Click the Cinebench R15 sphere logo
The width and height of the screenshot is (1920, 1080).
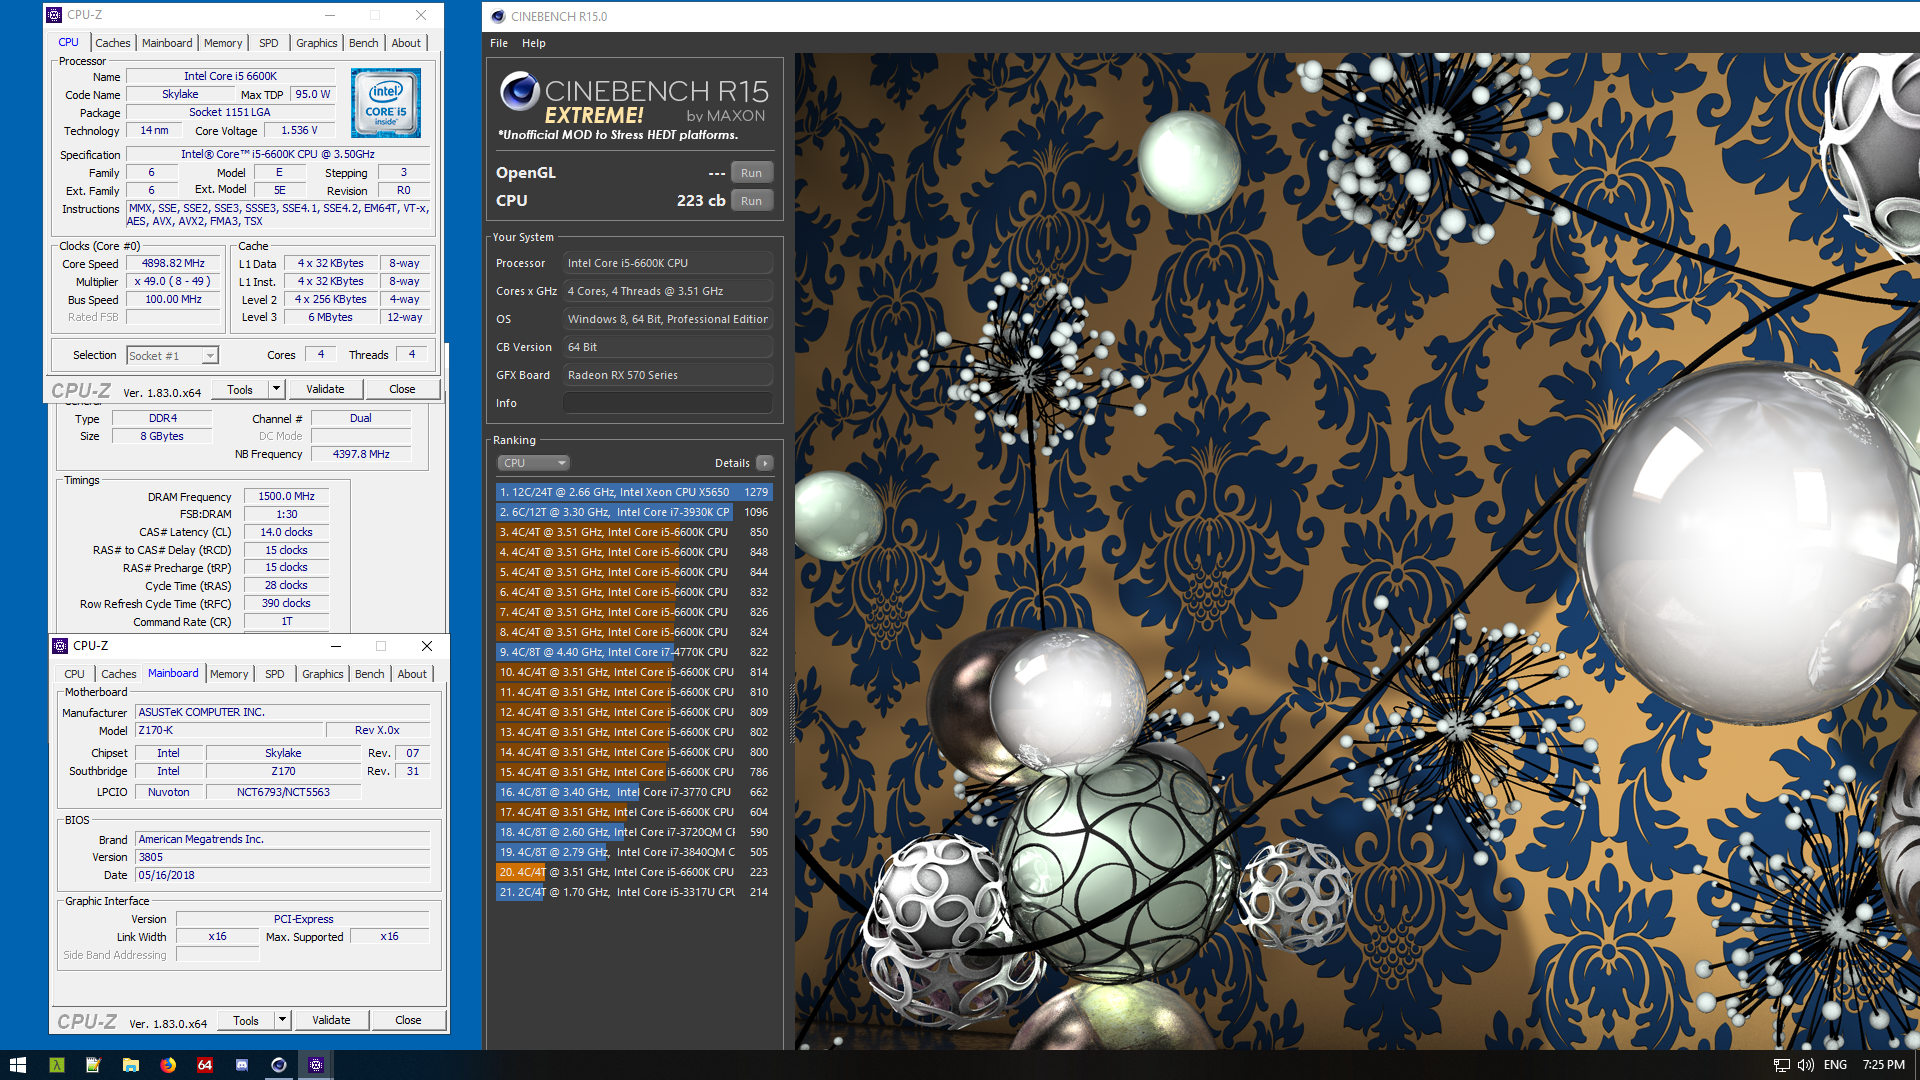(x=519, y=91)
